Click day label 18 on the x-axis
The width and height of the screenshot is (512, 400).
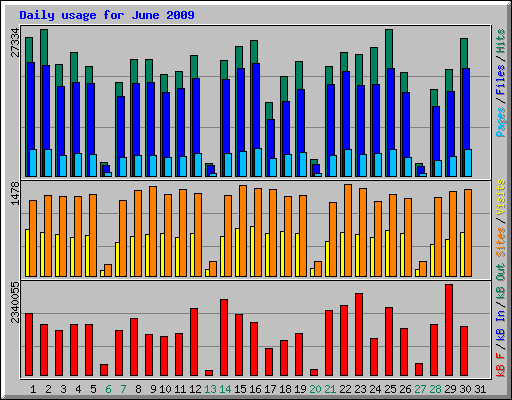(x=285, y=389)
